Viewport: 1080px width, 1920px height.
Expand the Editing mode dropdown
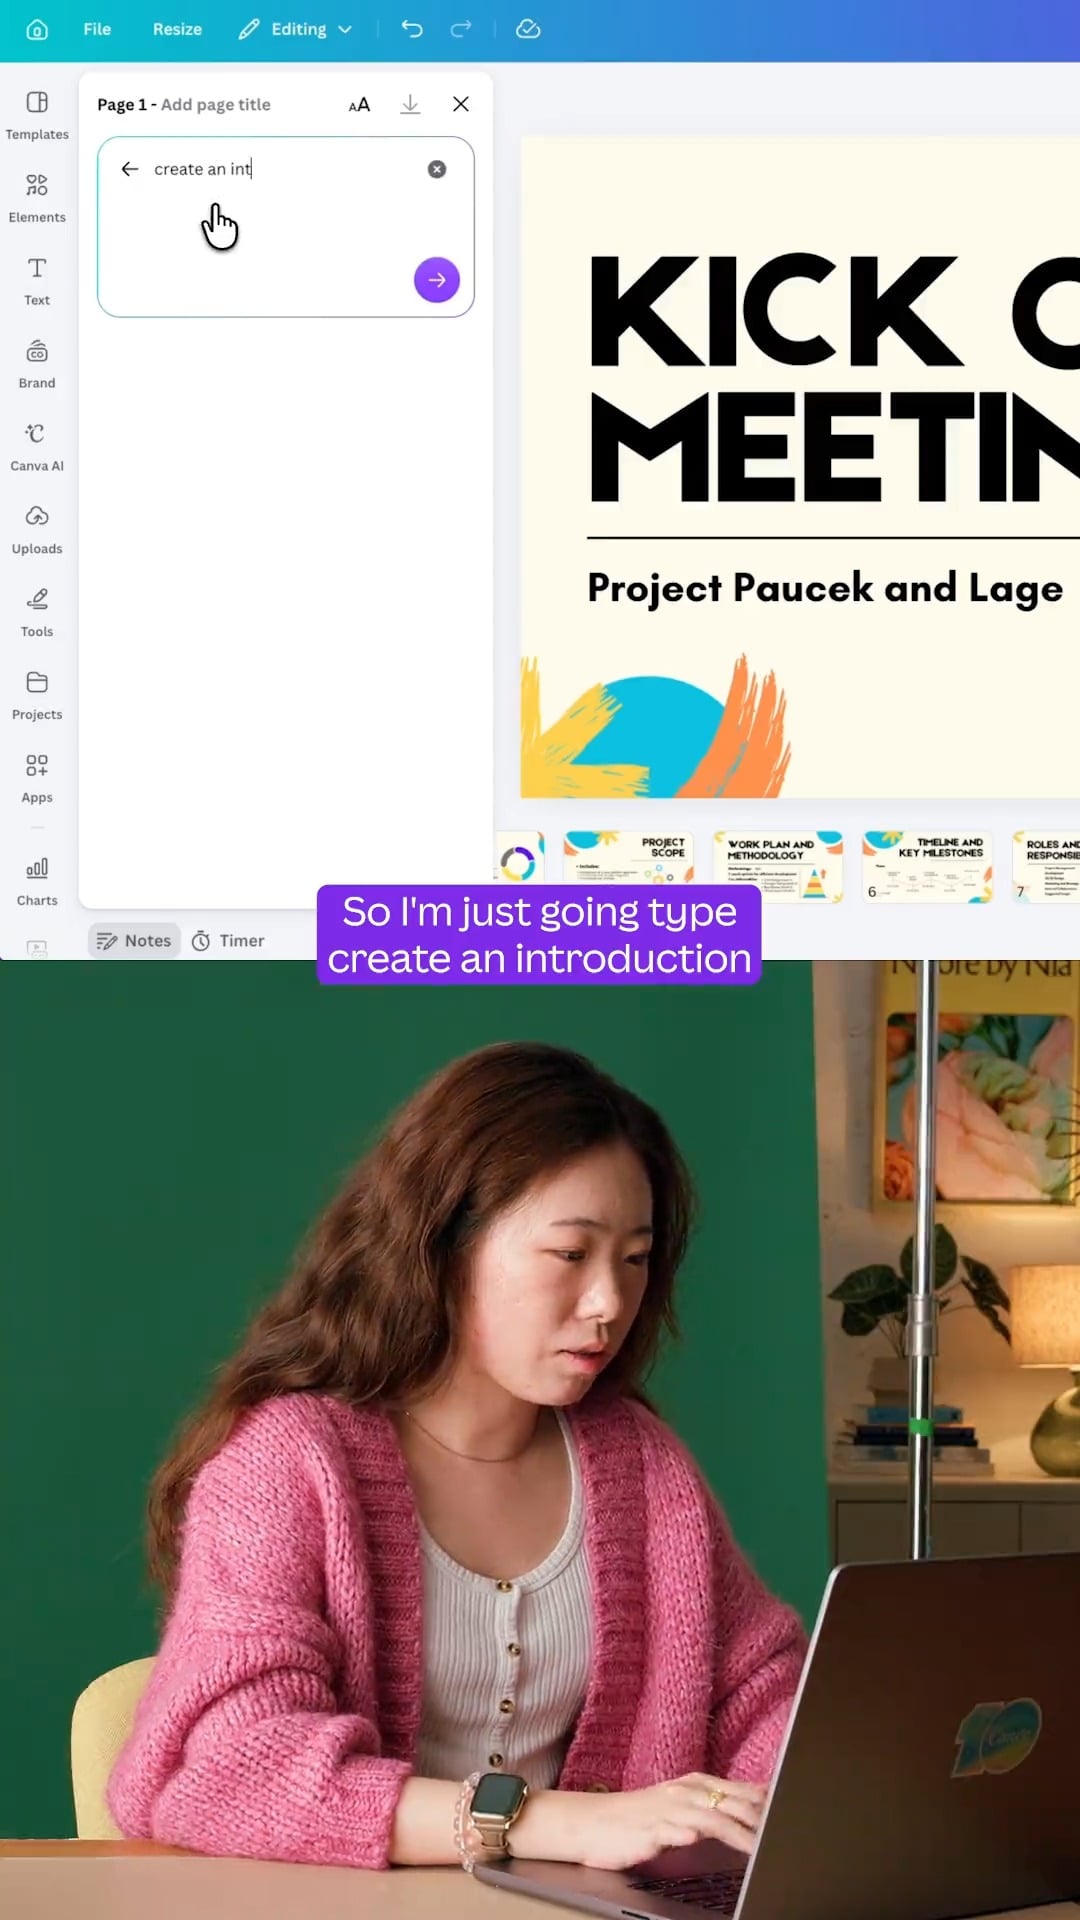(x=296, y=29)
